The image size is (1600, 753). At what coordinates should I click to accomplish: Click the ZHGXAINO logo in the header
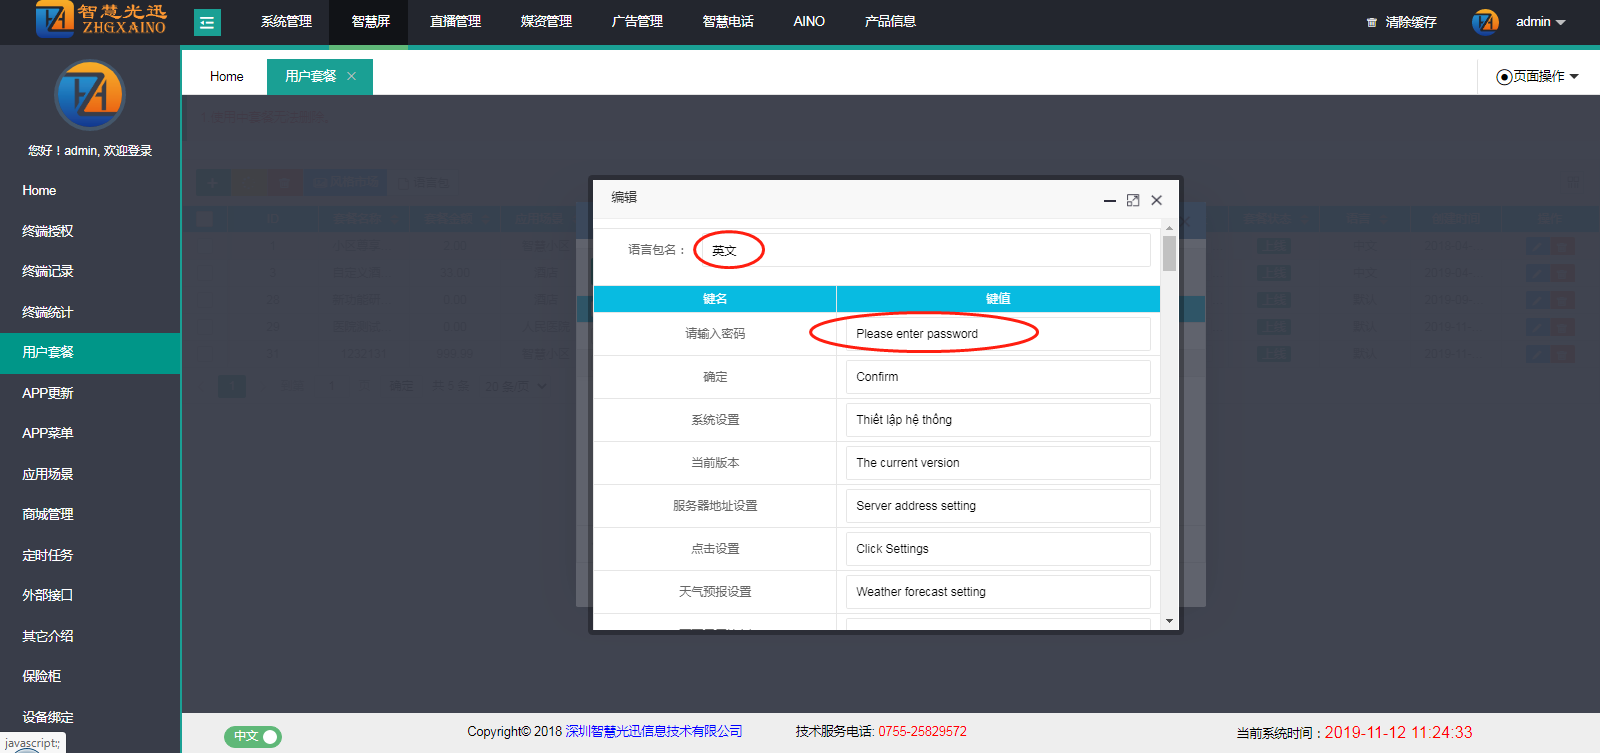coord(100,20)
